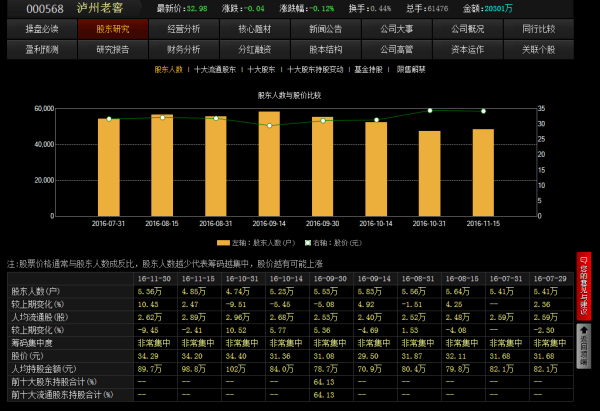Jump to 十大流通股东 section
Viewport: 600px width, 411px height.
215,70
